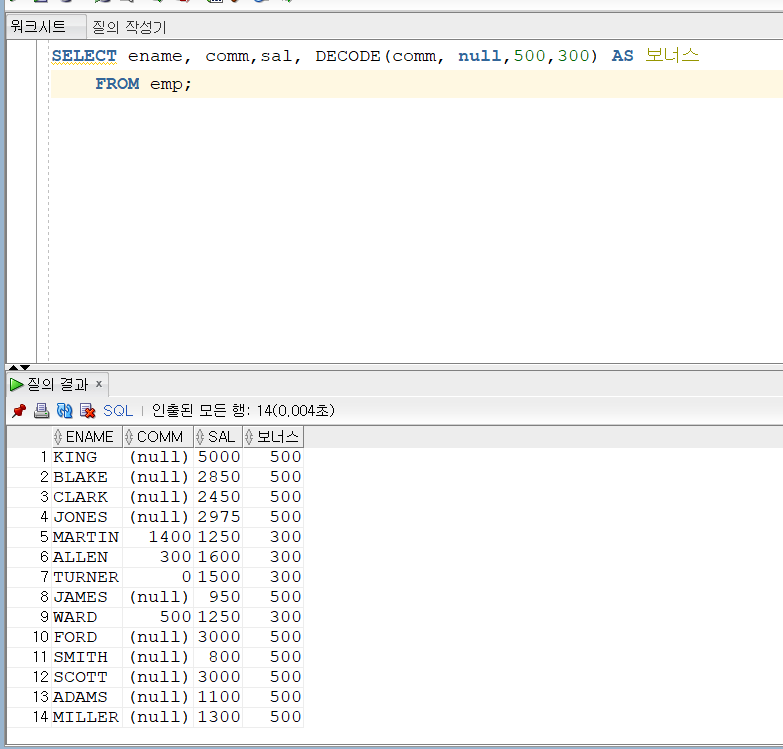Select KING's SAL value 5000
Screen dimensions: 783x749
point(218,457)
